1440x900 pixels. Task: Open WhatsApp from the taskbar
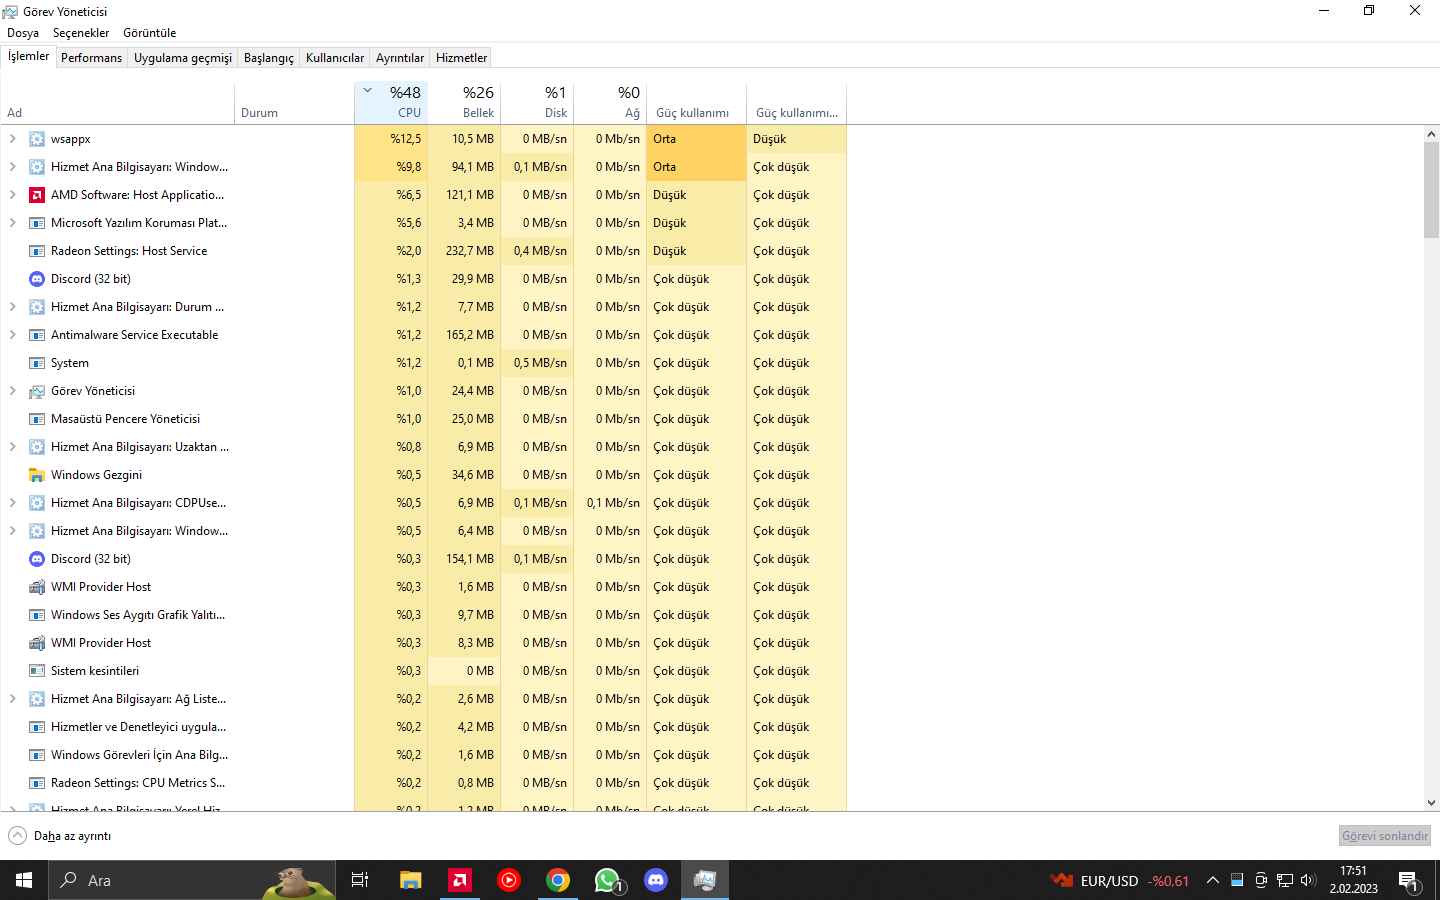point(607,880)
